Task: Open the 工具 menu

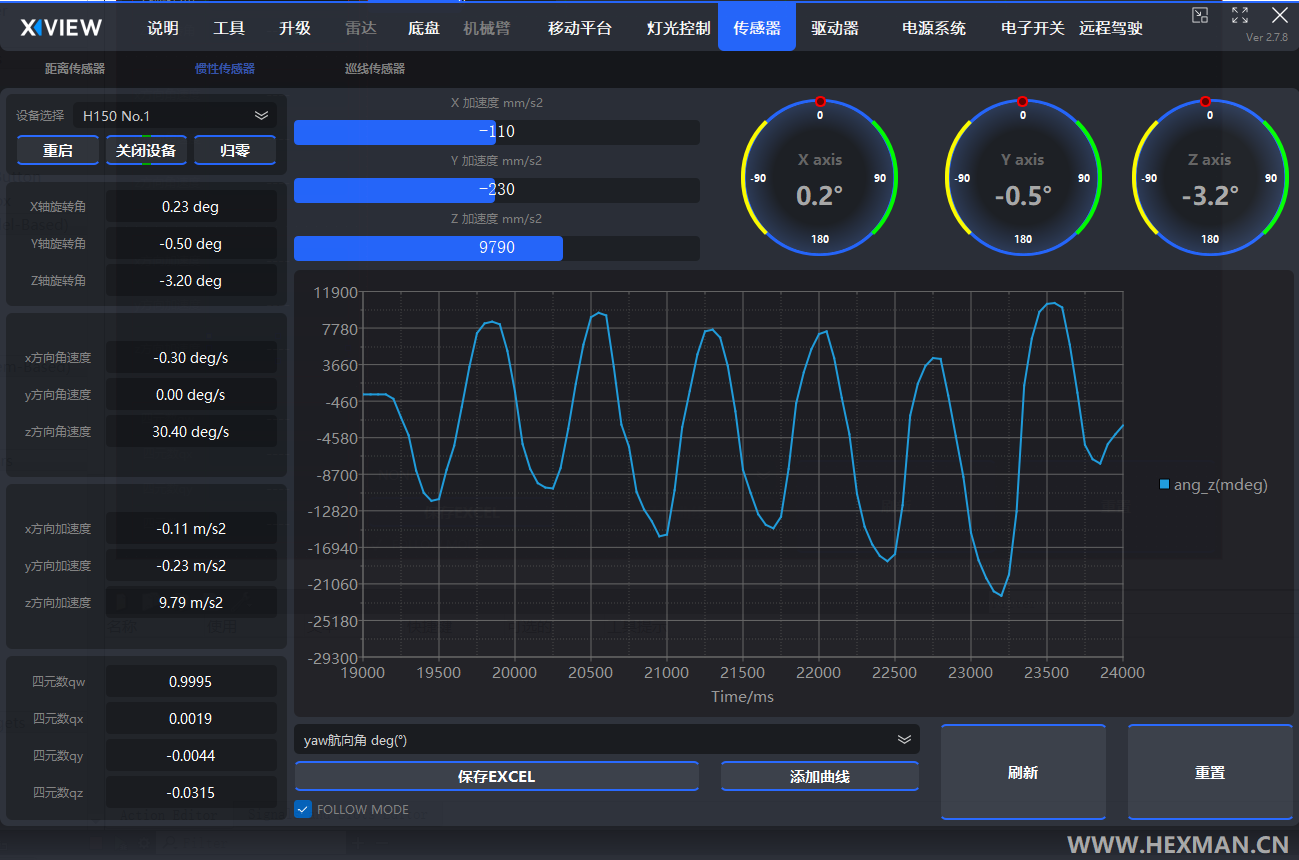Action: click(x=229, y=28)
